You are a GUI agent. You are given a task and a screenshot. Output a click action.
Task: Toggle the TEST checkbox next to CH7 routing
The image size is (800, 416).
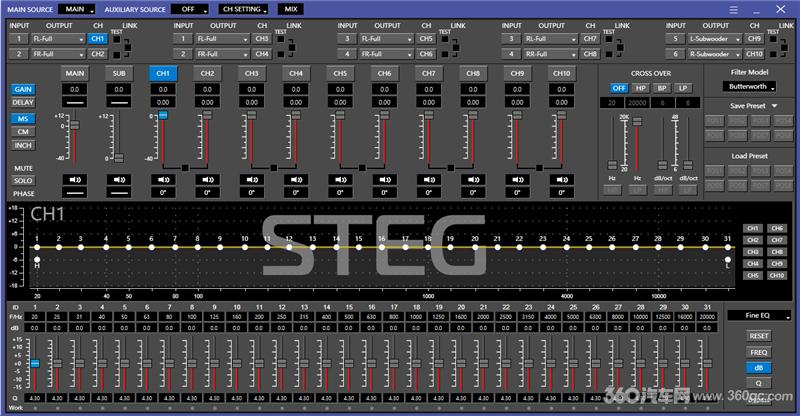tap(609, 39)
